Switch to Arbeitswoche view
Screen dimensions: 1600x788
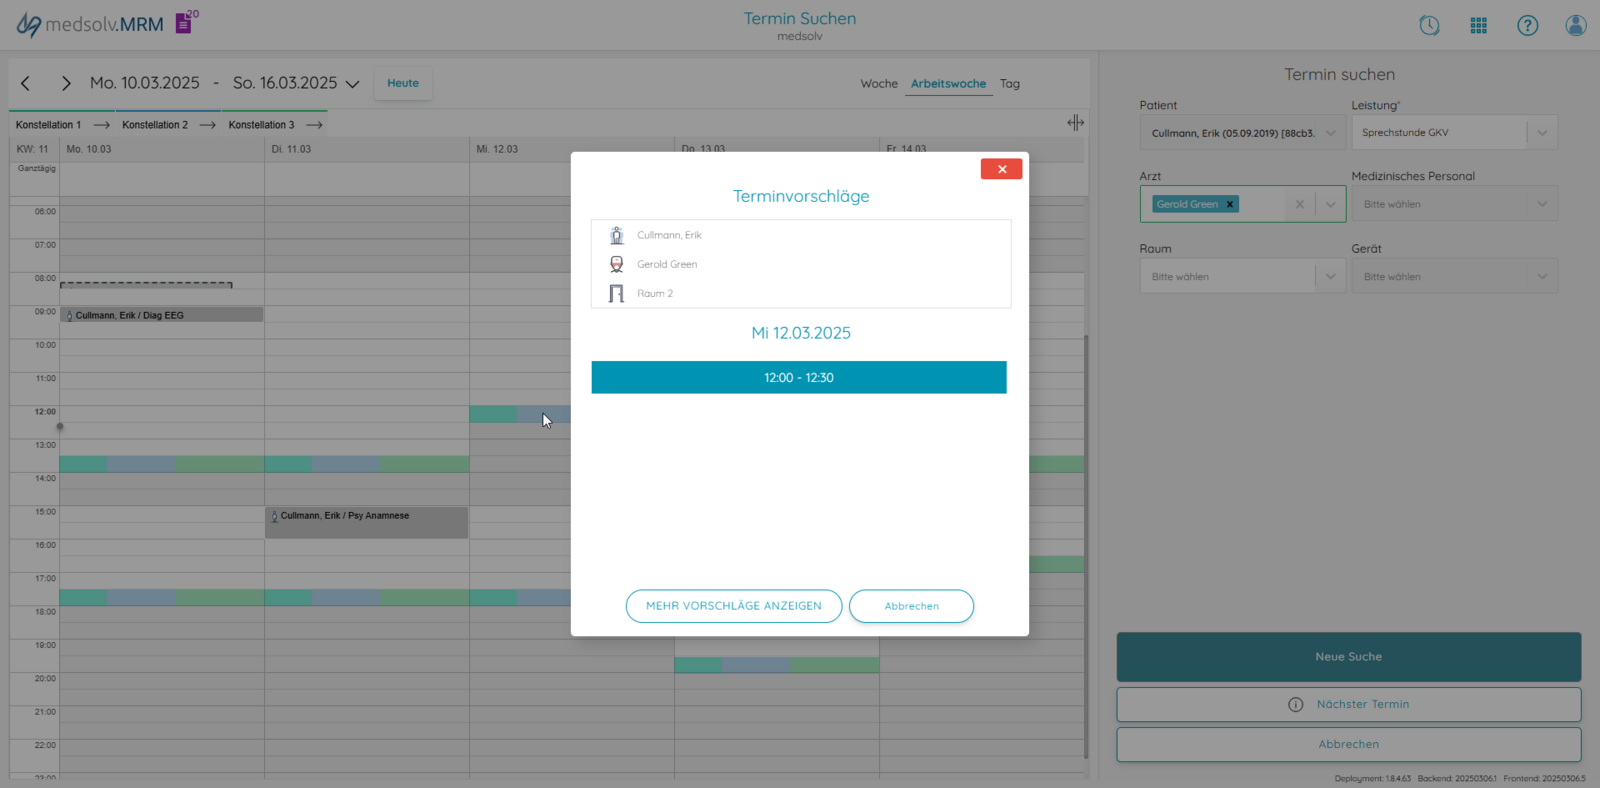coord(948,84)
